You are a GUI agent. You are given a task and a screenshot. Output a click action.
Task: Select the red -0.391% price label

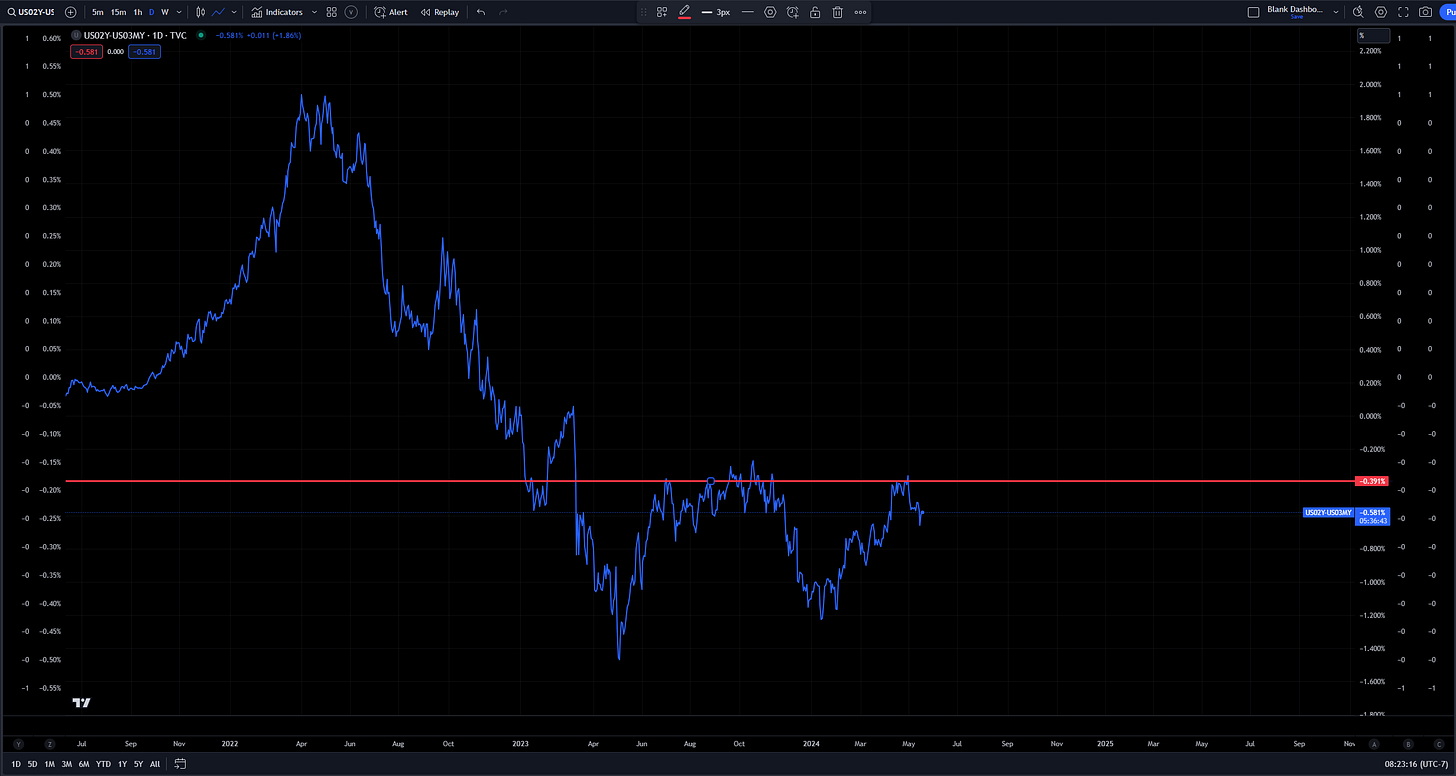1370,481
